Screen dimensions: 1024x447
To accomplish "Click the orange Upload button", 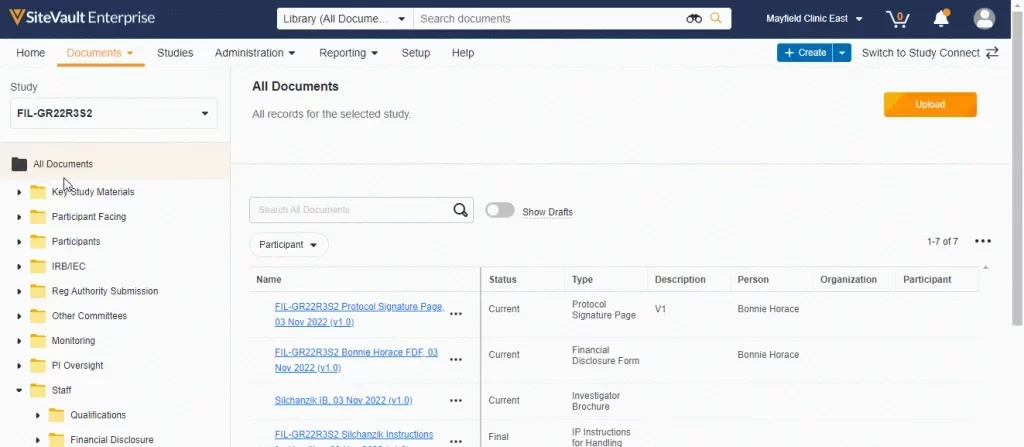I will coord(930,104).
